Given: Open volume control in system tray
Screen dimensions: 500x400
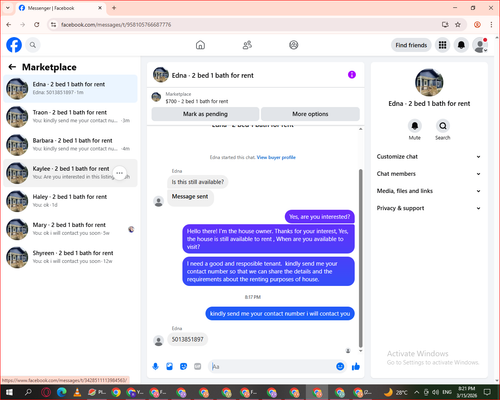Looking at the screenshot, I should [435, 392].
